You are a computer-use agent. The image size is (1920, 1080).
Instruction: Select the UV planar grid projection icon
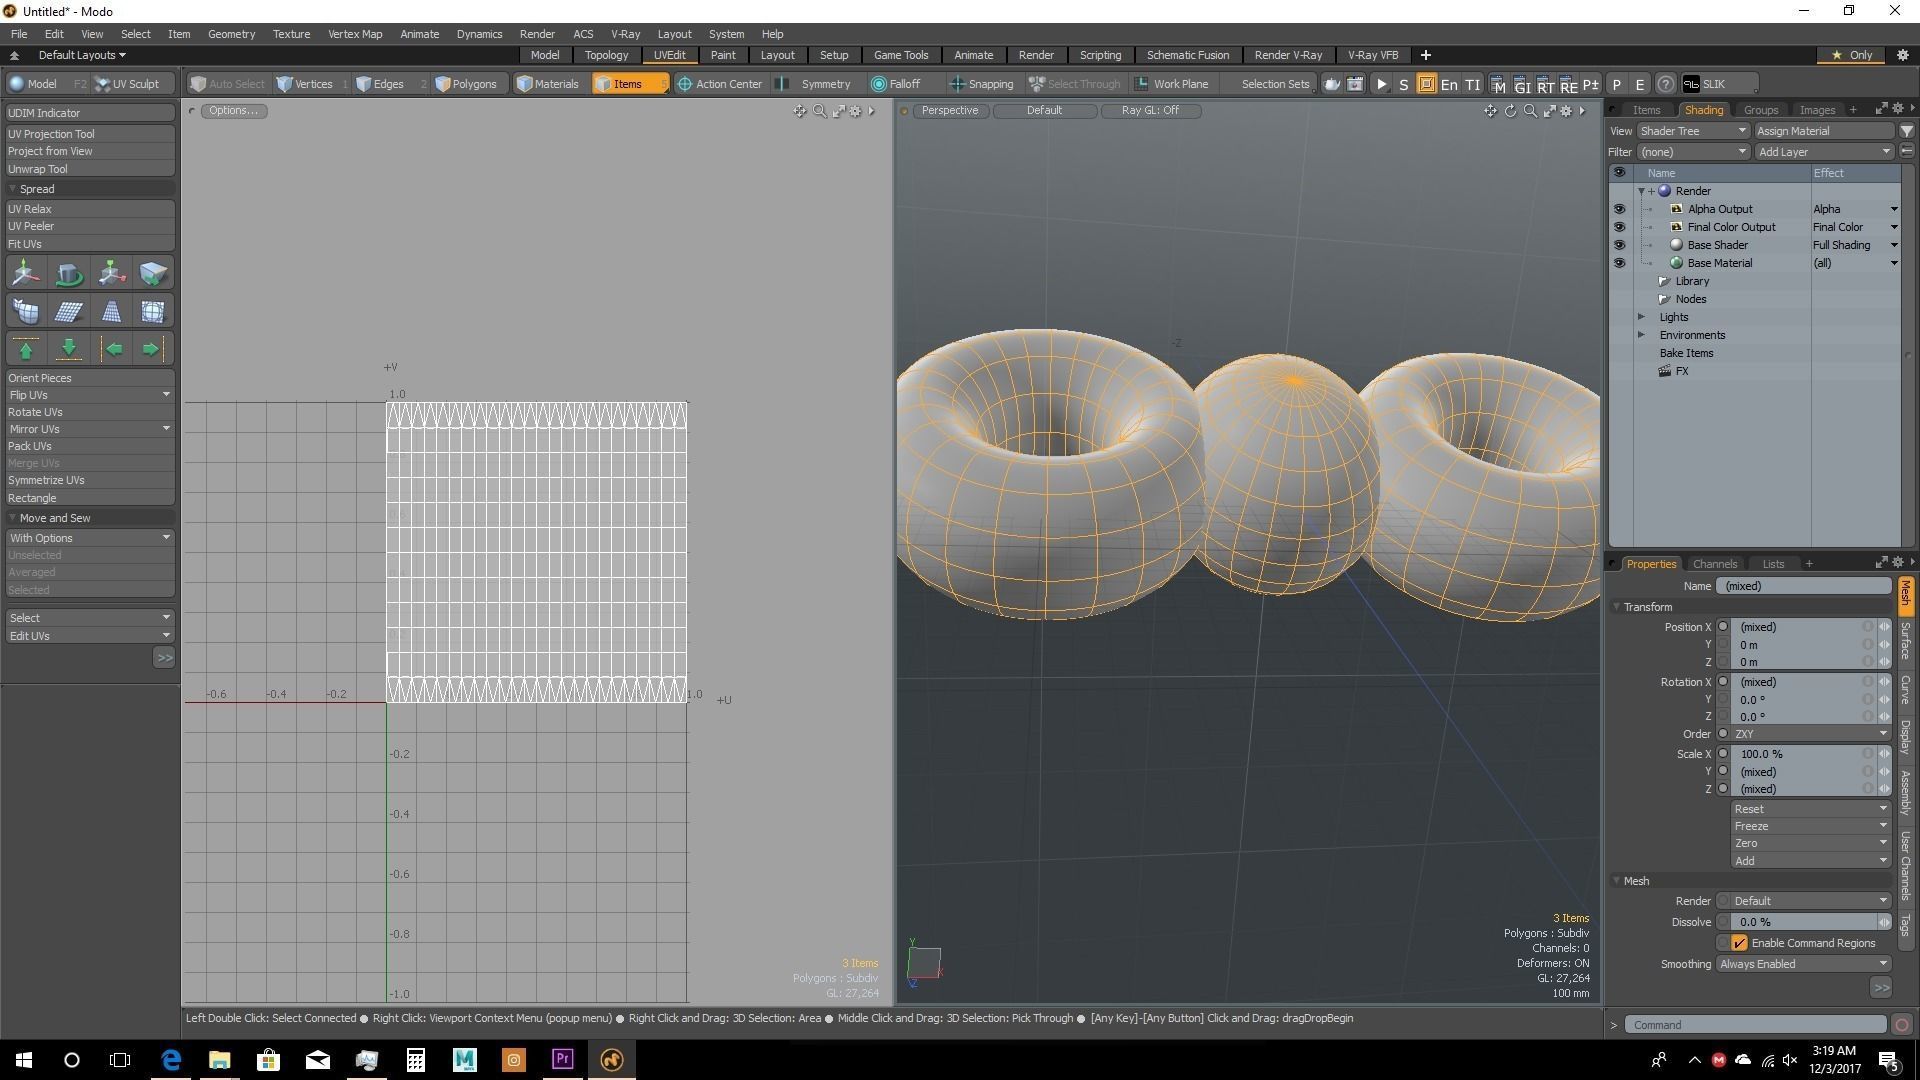point(68,312)
